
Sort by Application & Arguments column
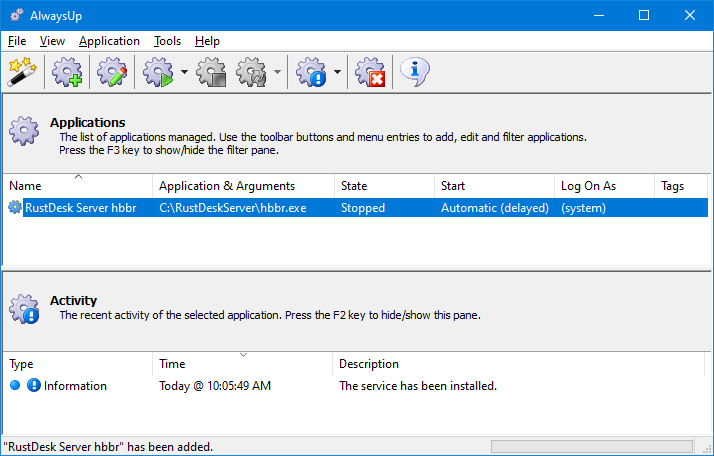pos(243,186)
